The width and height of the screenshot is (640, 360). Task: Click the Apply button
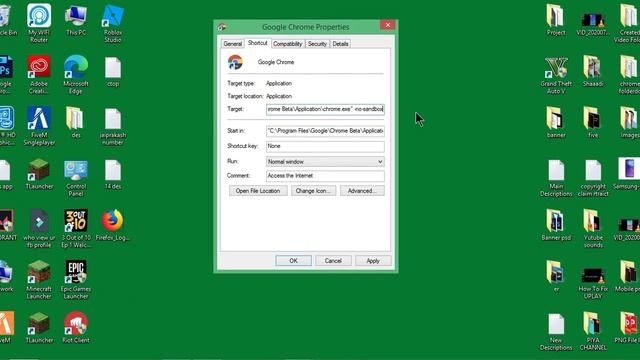pyautogui.click(x=373, y=260)
